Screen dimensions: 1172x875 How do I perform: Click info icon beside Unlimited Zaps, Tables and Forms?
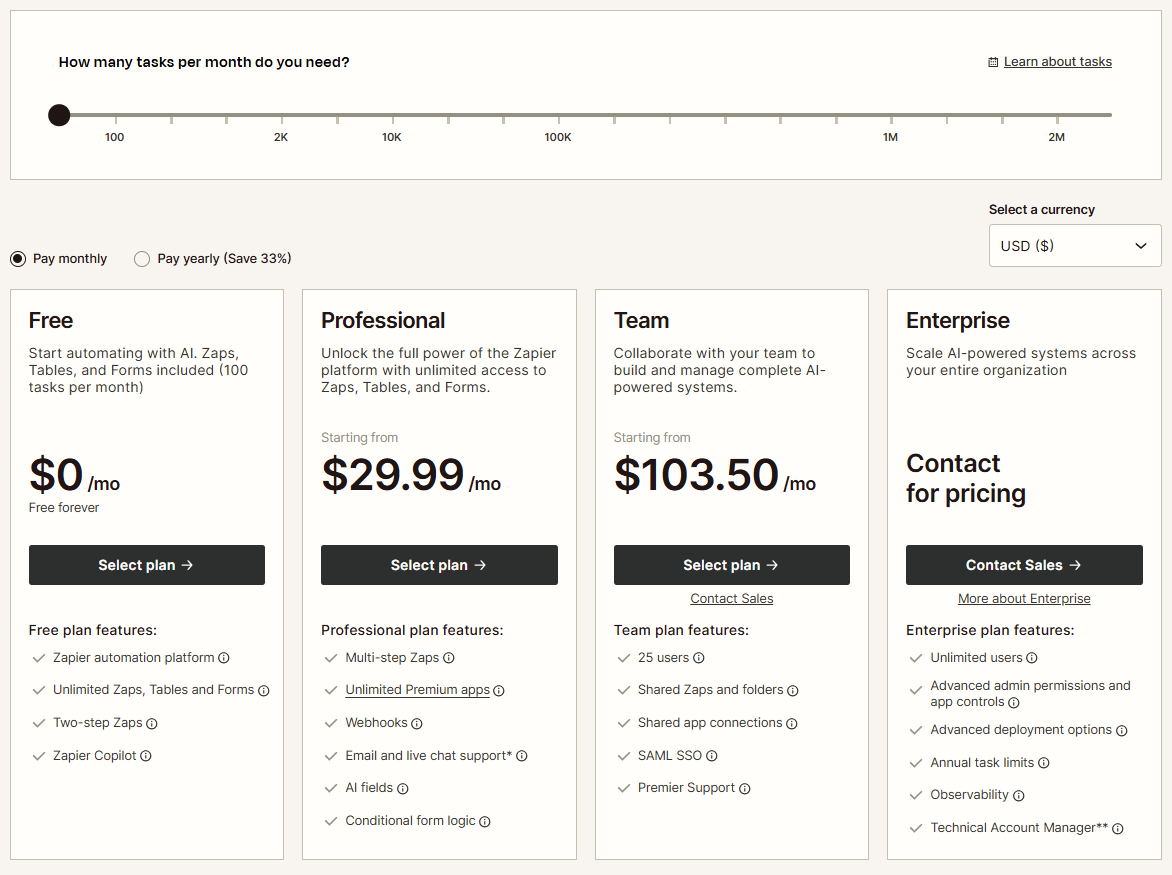pos(264,691)
